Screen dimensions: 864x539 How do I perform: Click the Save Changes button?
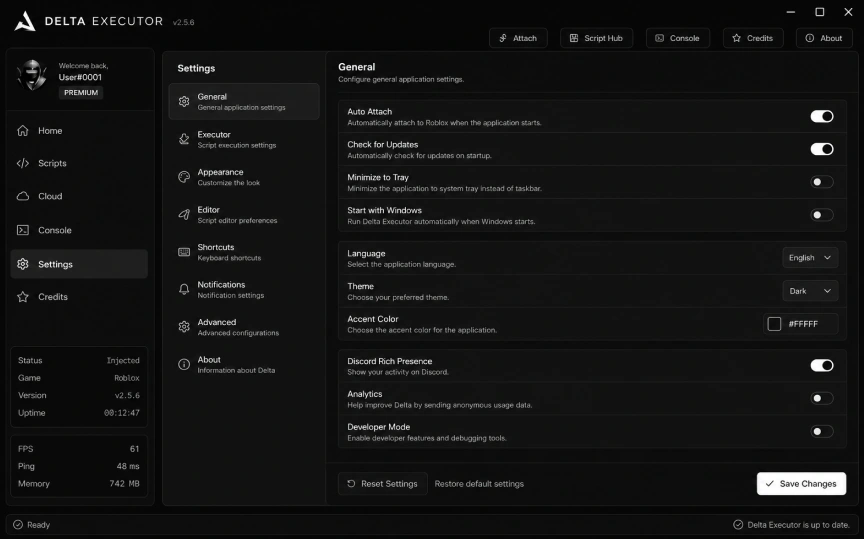coord(801,483)
